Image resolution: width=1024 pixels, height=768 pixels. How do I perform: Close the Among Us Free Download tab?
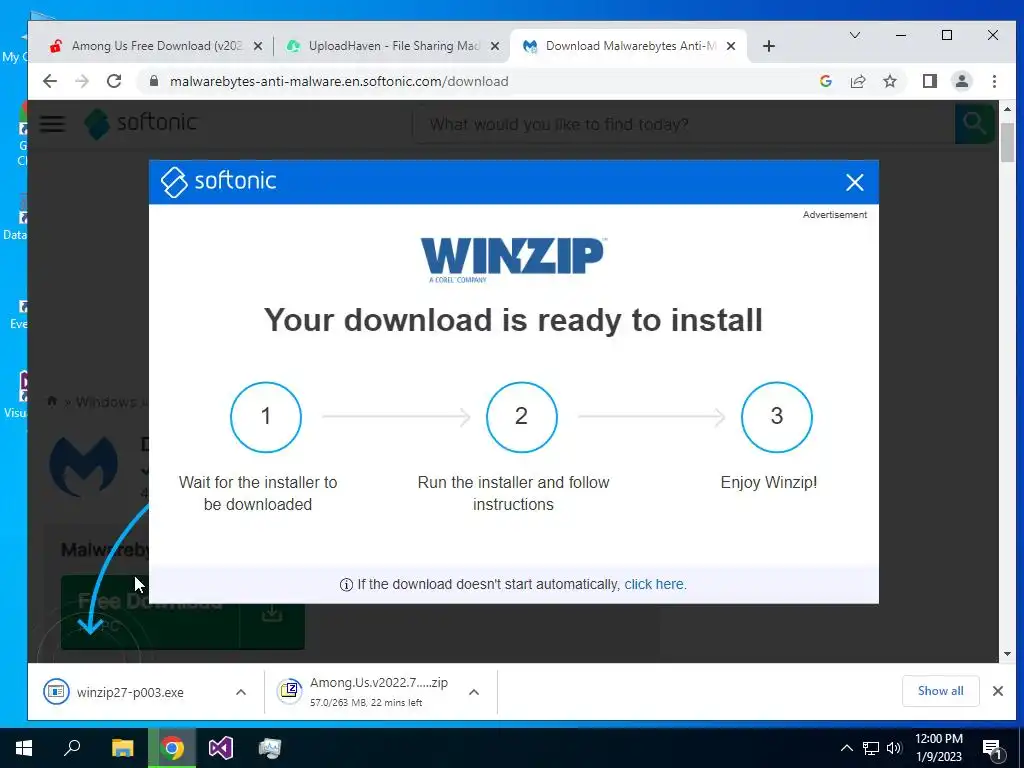(258, 46)
